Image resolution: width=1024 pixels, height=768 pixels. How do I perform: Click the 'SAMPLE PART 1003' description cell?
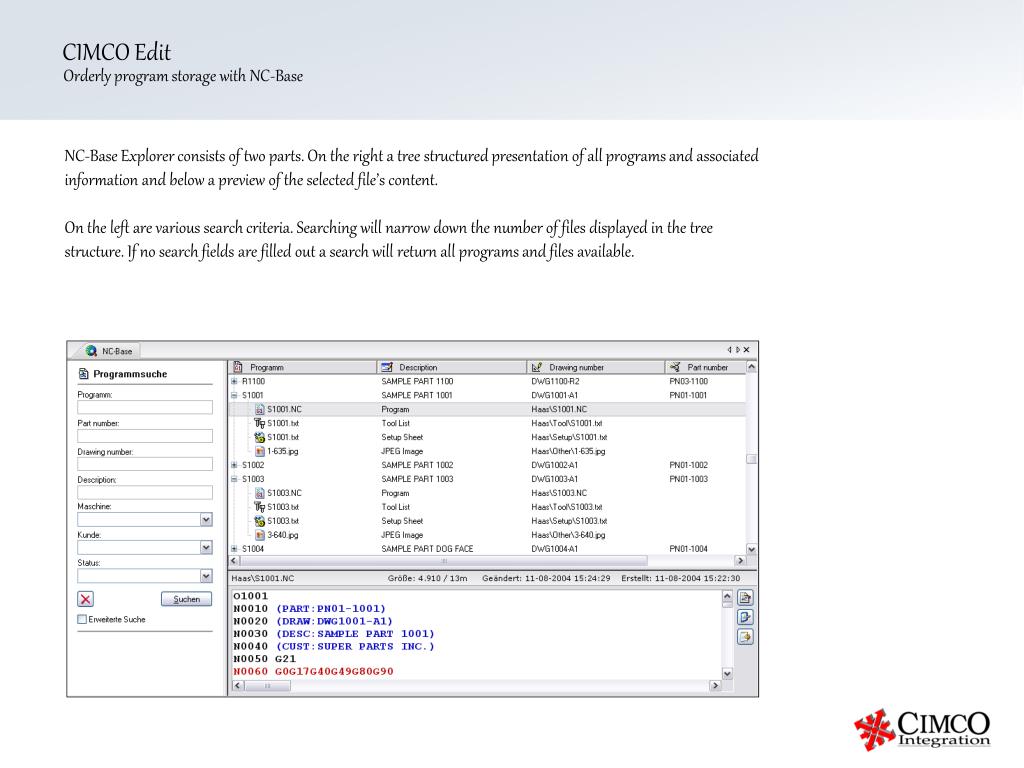coord(417,479)
